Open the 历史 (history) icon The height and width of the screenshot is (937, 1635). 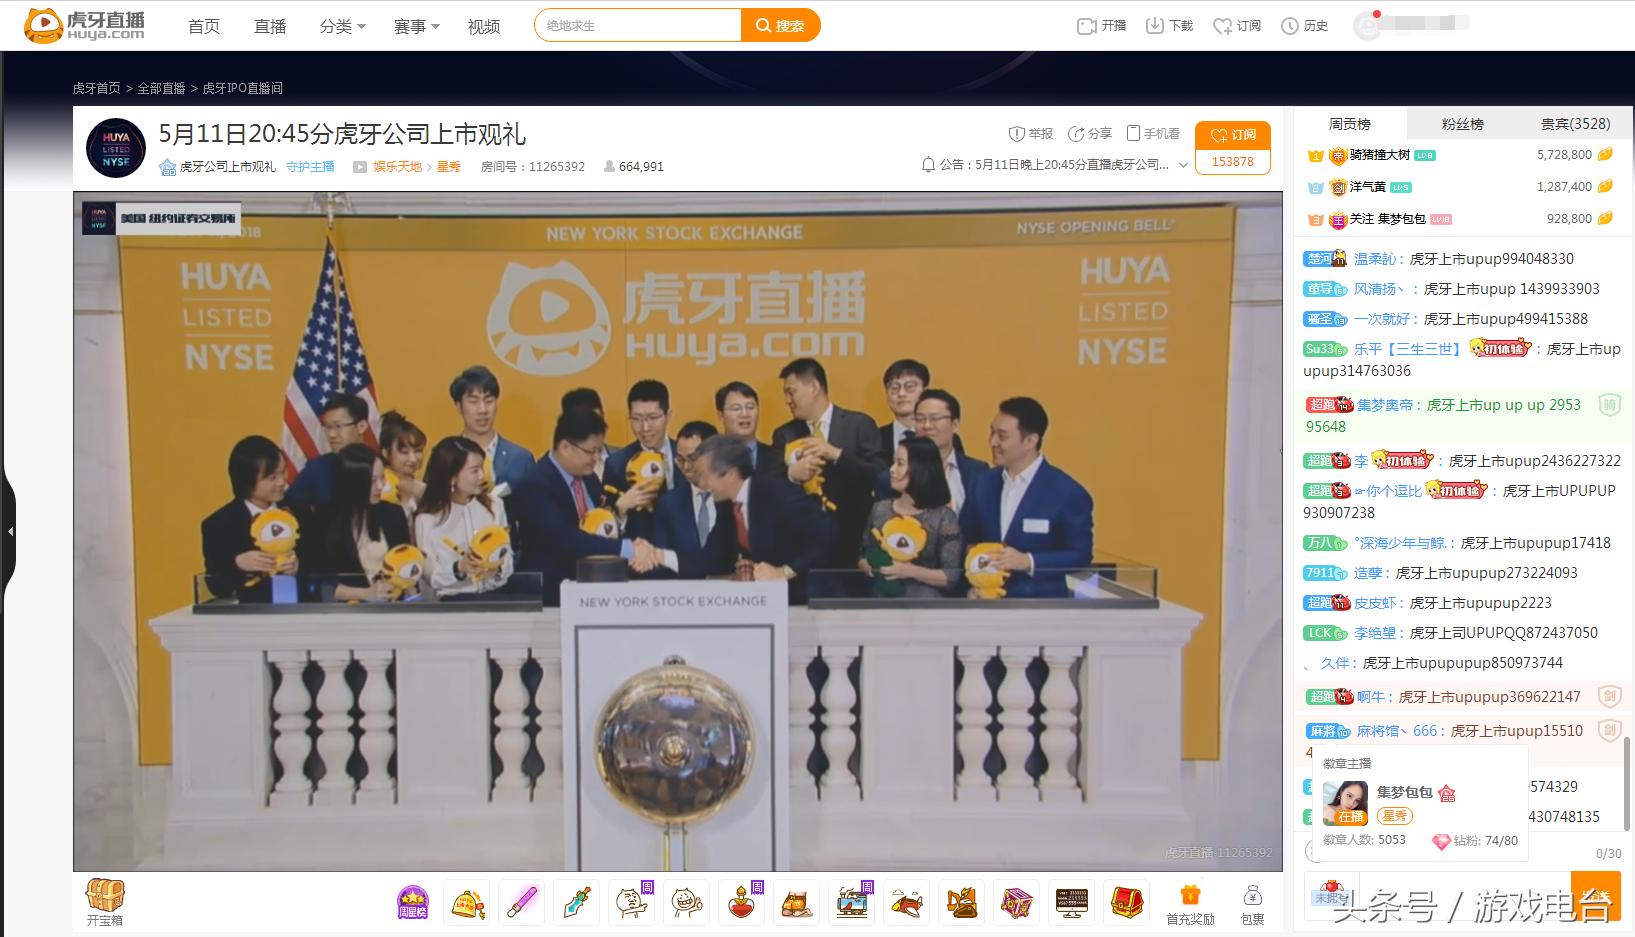1305,25
